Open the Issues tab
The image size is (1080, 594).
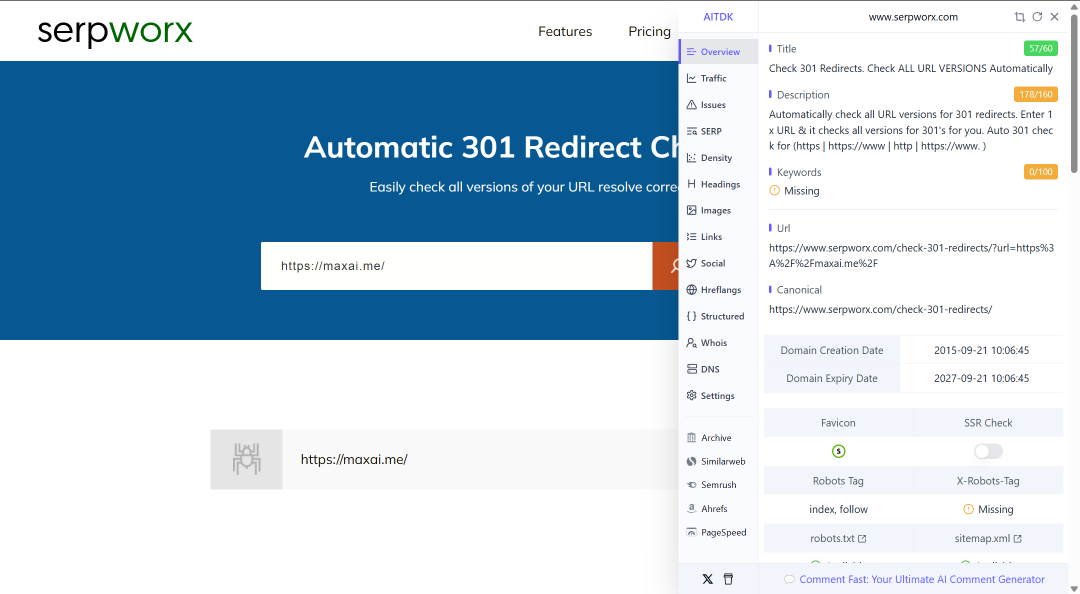pos(718,105)
